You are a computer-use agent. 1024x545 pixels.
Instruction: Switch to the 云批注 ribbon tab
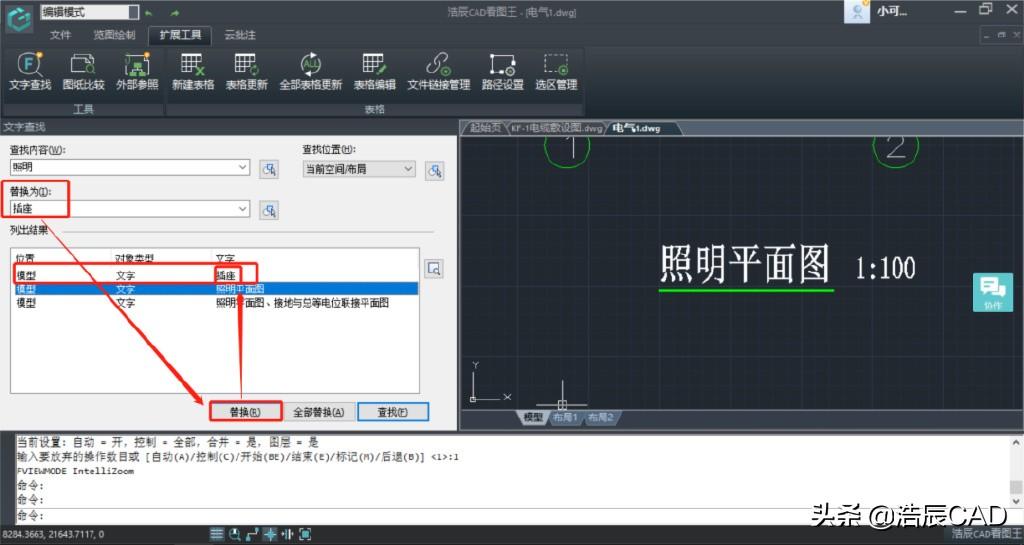(240, 35)
